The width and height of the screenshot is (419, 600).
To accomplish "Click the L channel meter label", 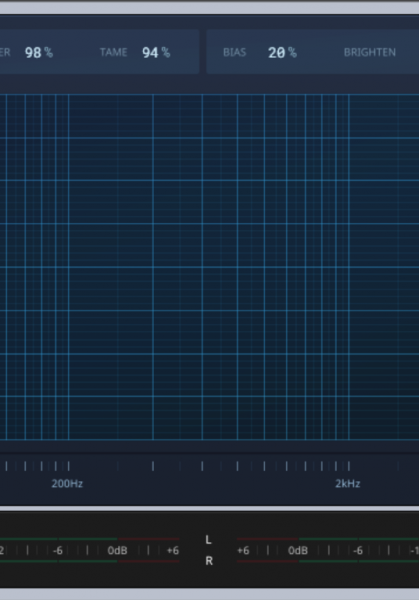I will 209,540.
